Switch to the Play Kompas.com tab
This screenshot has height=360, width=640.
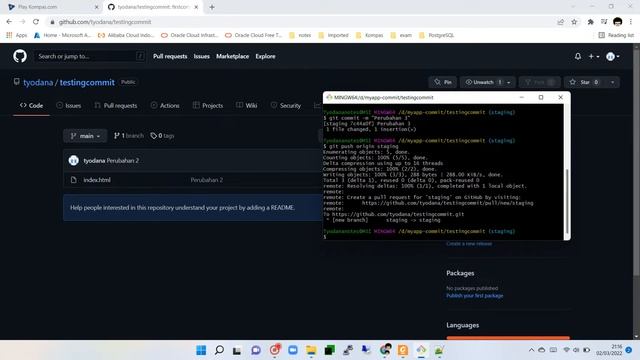click(52, 7)
